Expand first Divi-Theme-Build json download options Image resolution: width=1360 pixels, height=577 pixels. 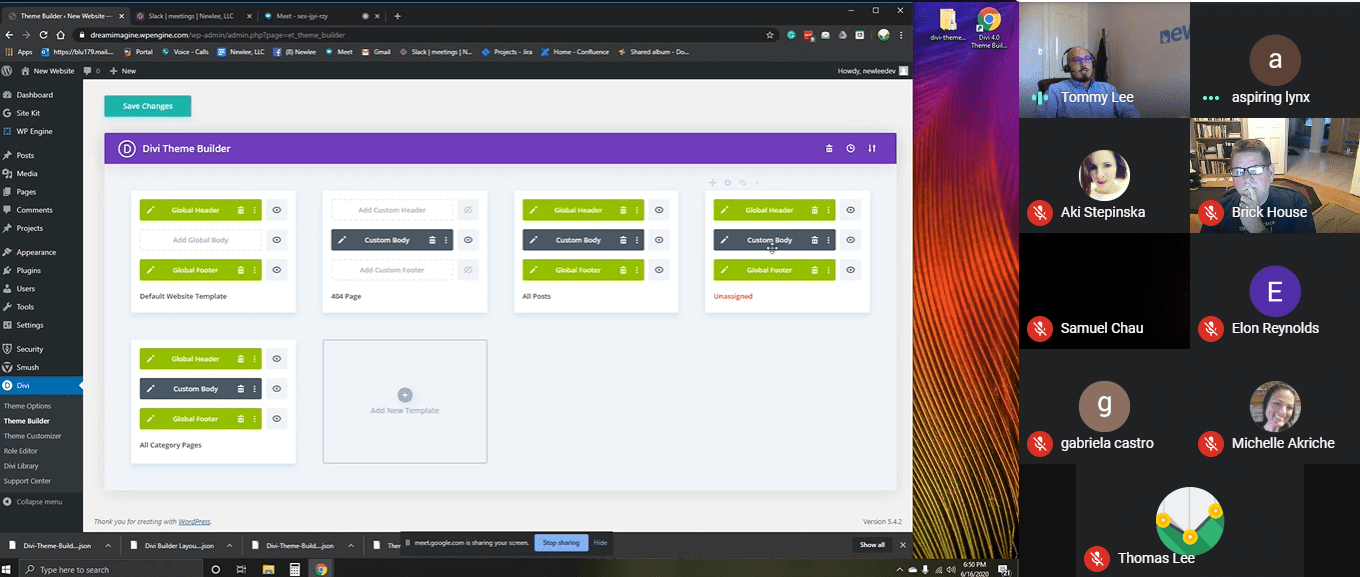tap(110, 545)
